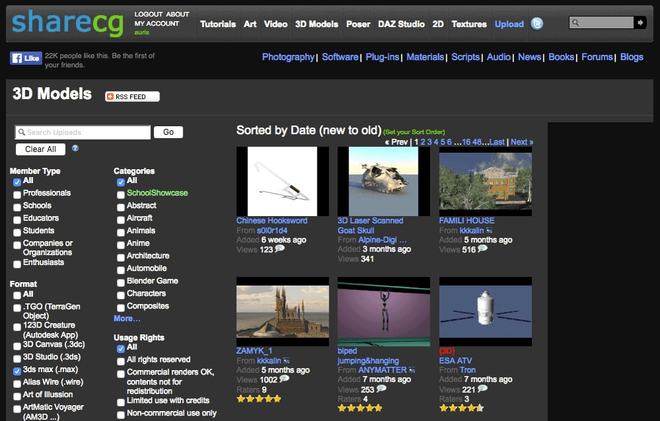Click comment bubble next to Chinese Hooksword views

click(x=281, y=248)
